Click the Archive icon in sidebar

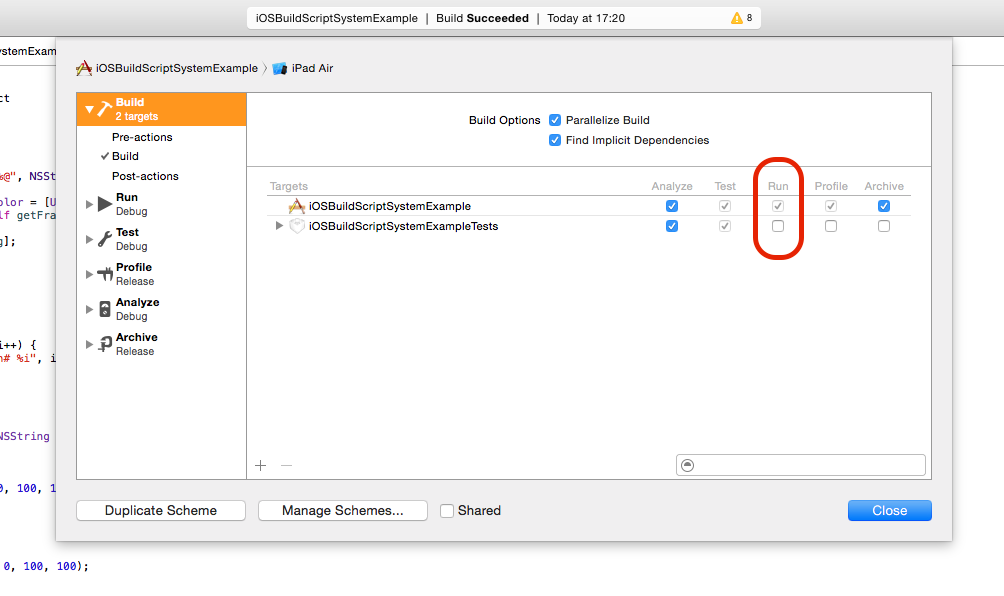pyautogui.click(x=105, y=344)
